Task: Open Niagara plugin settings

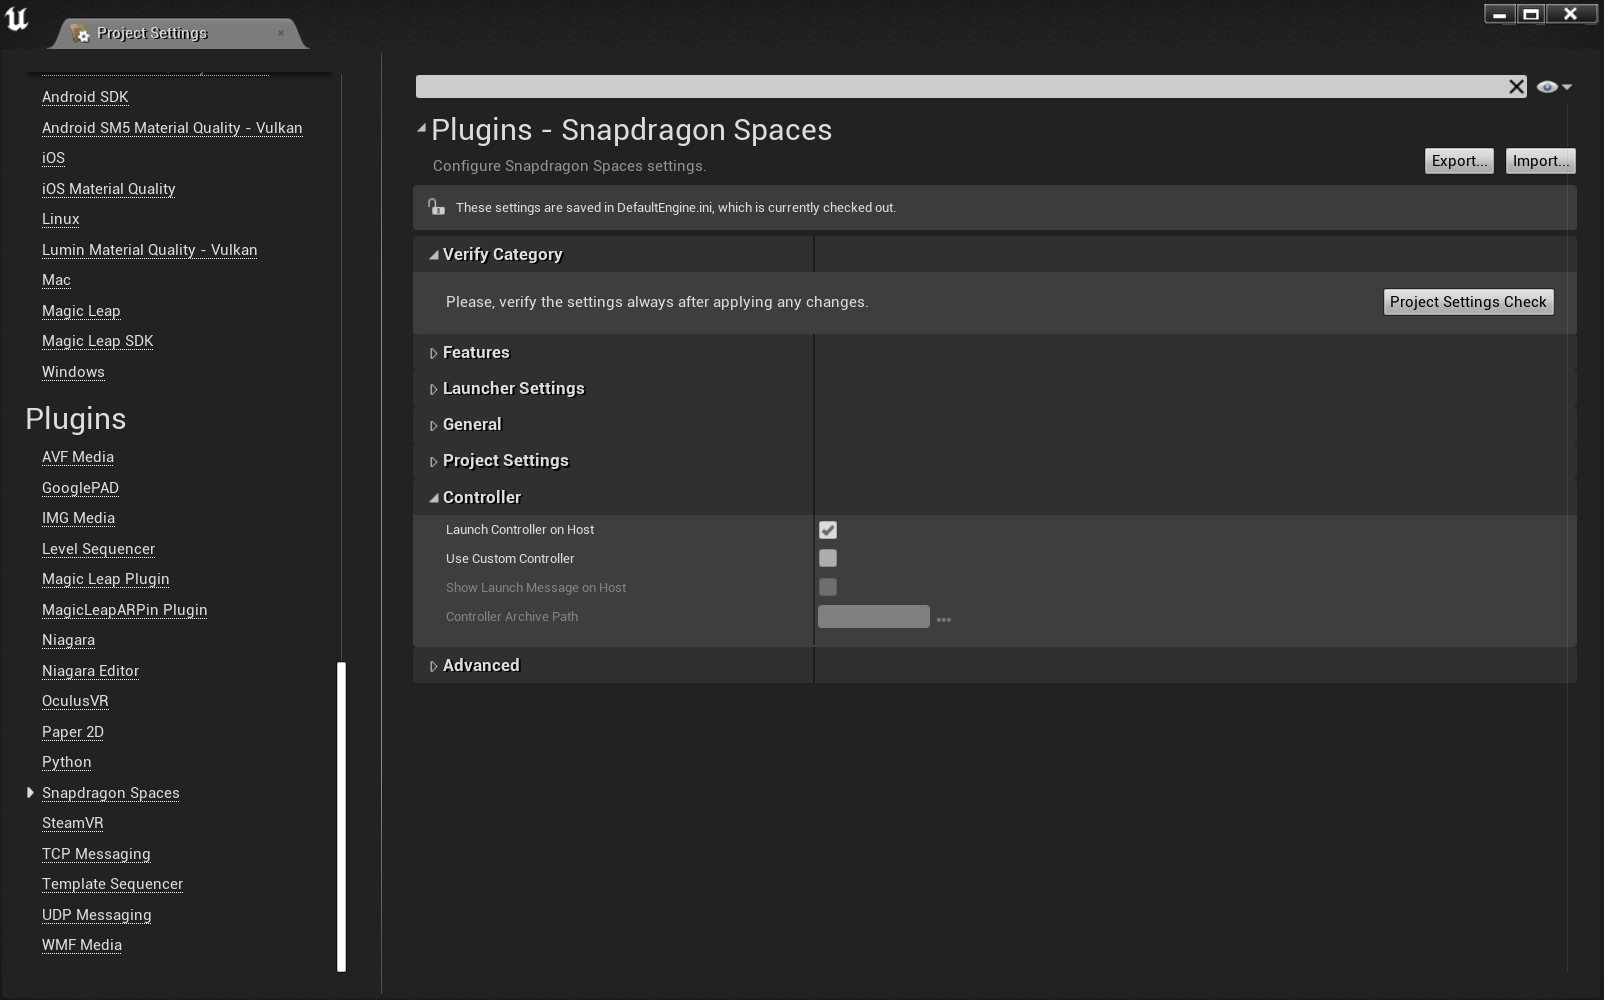Action: tap(68, 640)
